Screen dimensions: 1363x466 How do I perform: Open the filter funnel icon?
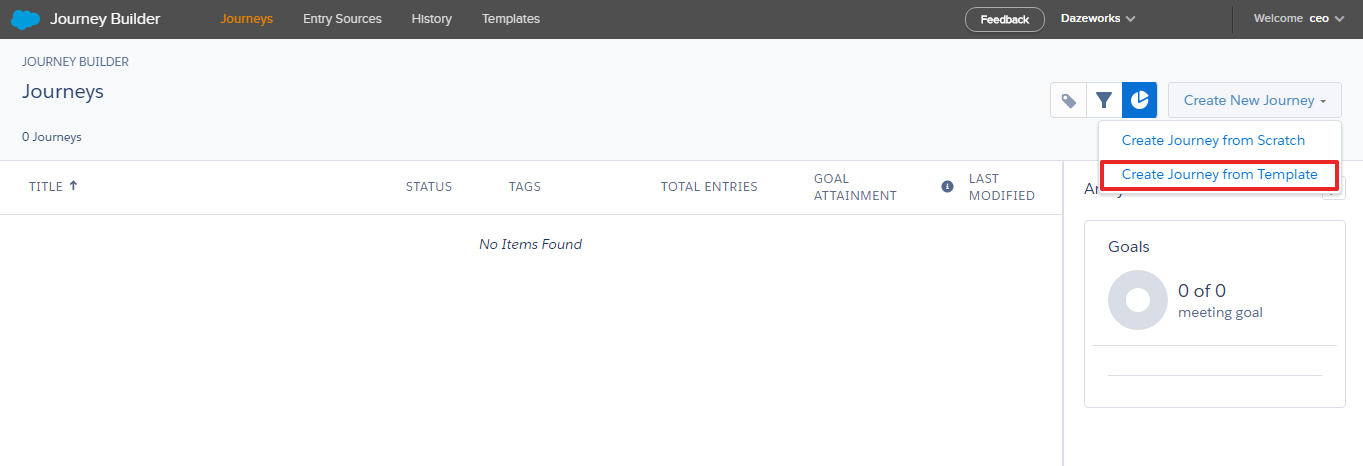[x=1104, y=100]
